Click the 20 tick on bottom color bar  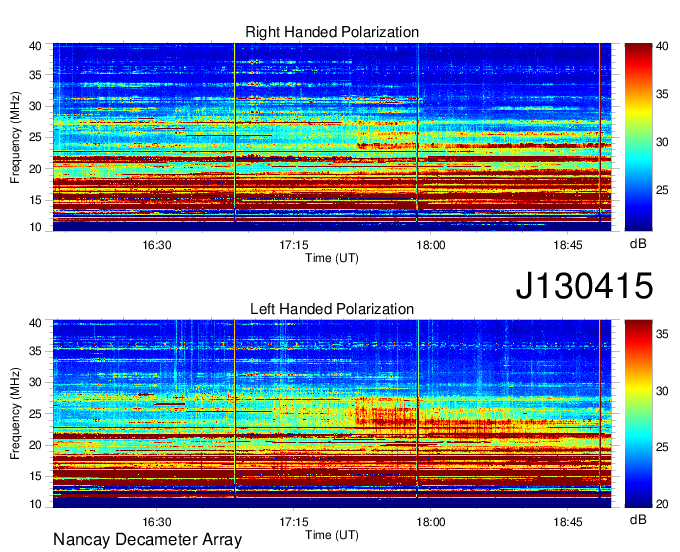pos(662,504)
